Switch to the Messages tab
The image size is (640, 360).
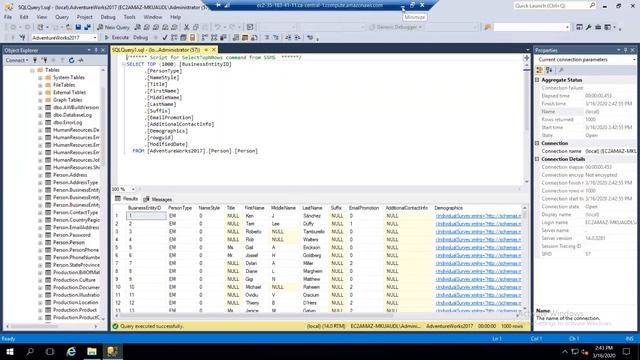click(x=158, y=199)
